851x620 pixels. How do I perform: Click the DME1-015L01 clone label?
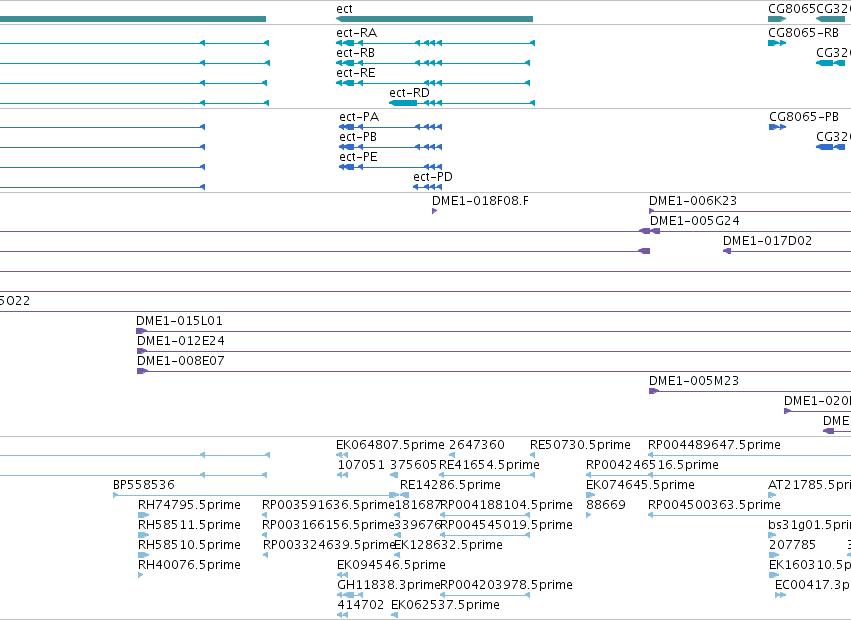(x=179, y=321)
